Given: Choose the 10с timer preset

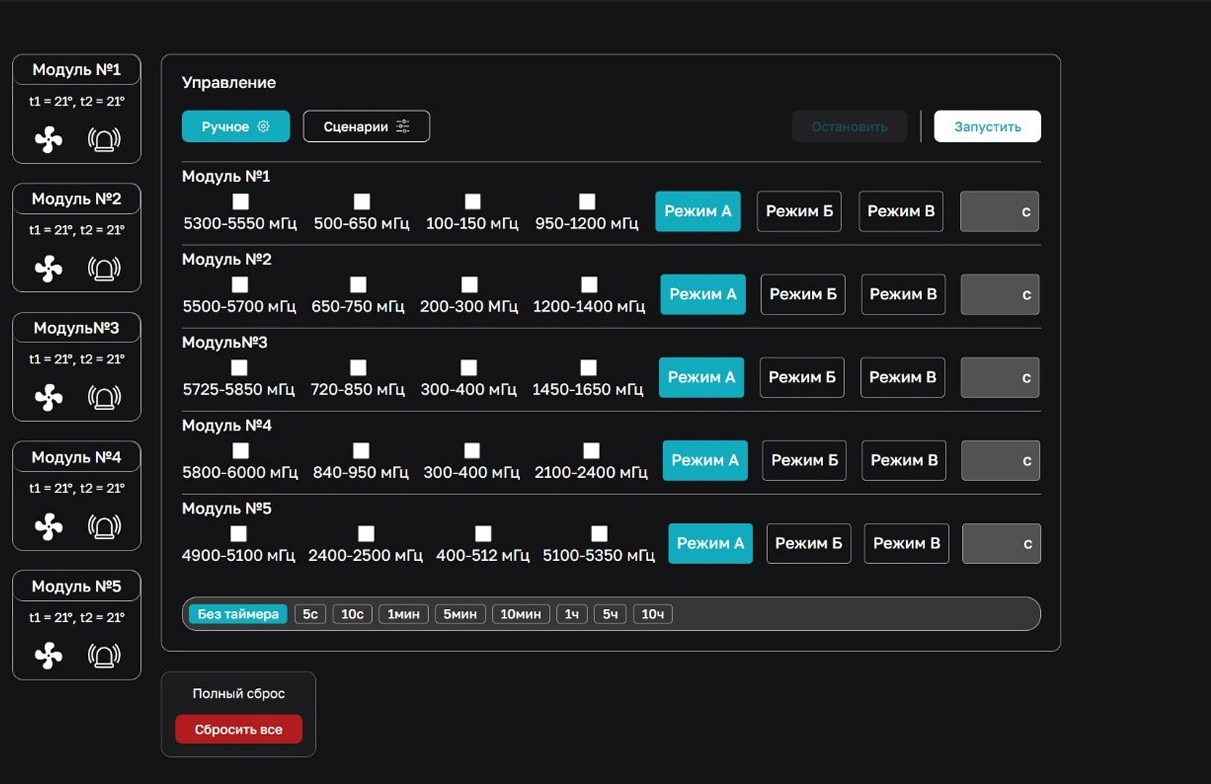Looking at the screenshot, I should click(352, 614).
